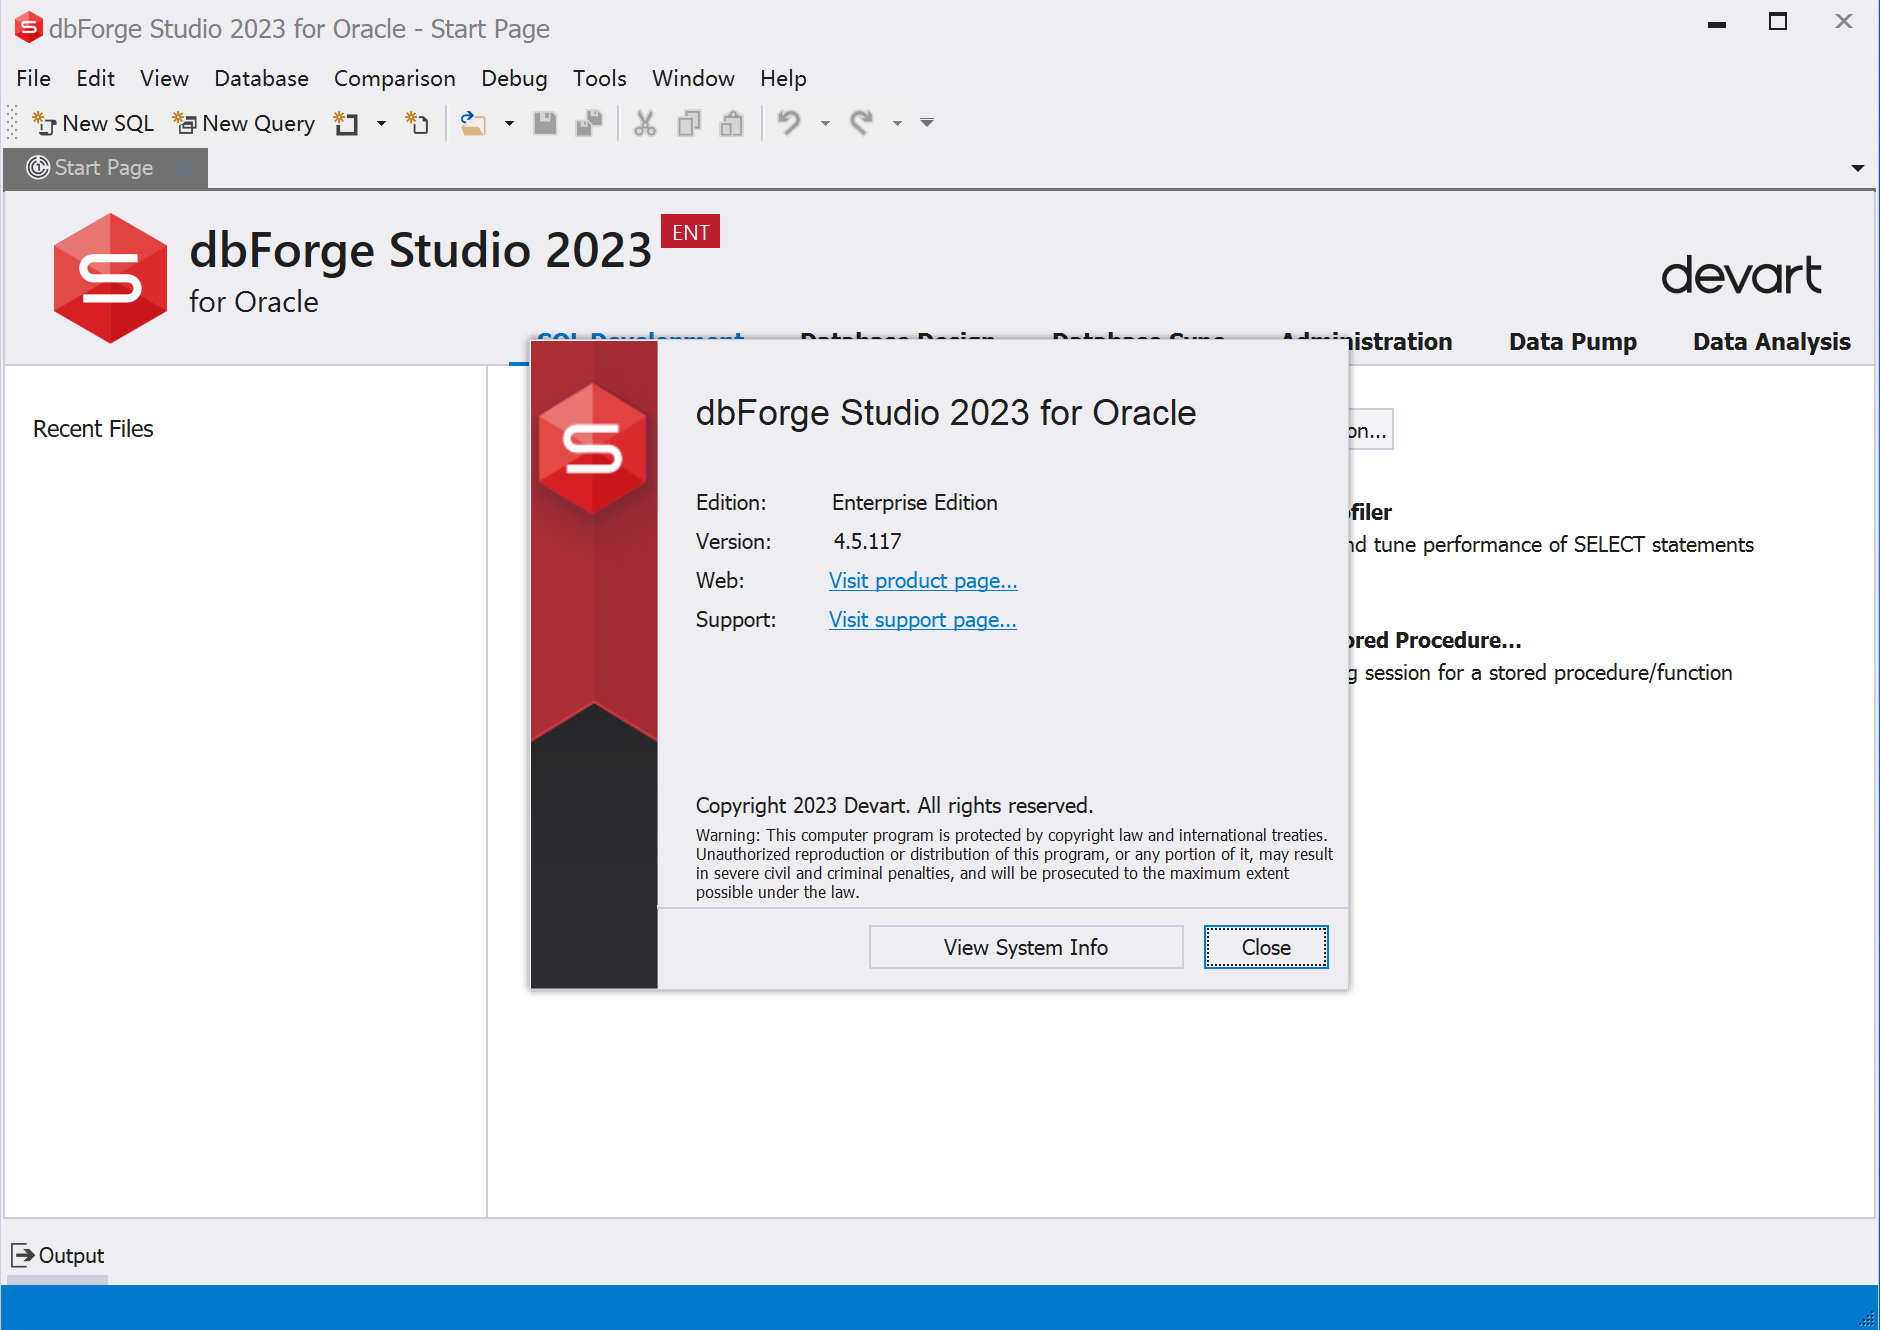Select the Start Page document tab
Viewport: 1880px width, 1330px height.
click(104, 168)
